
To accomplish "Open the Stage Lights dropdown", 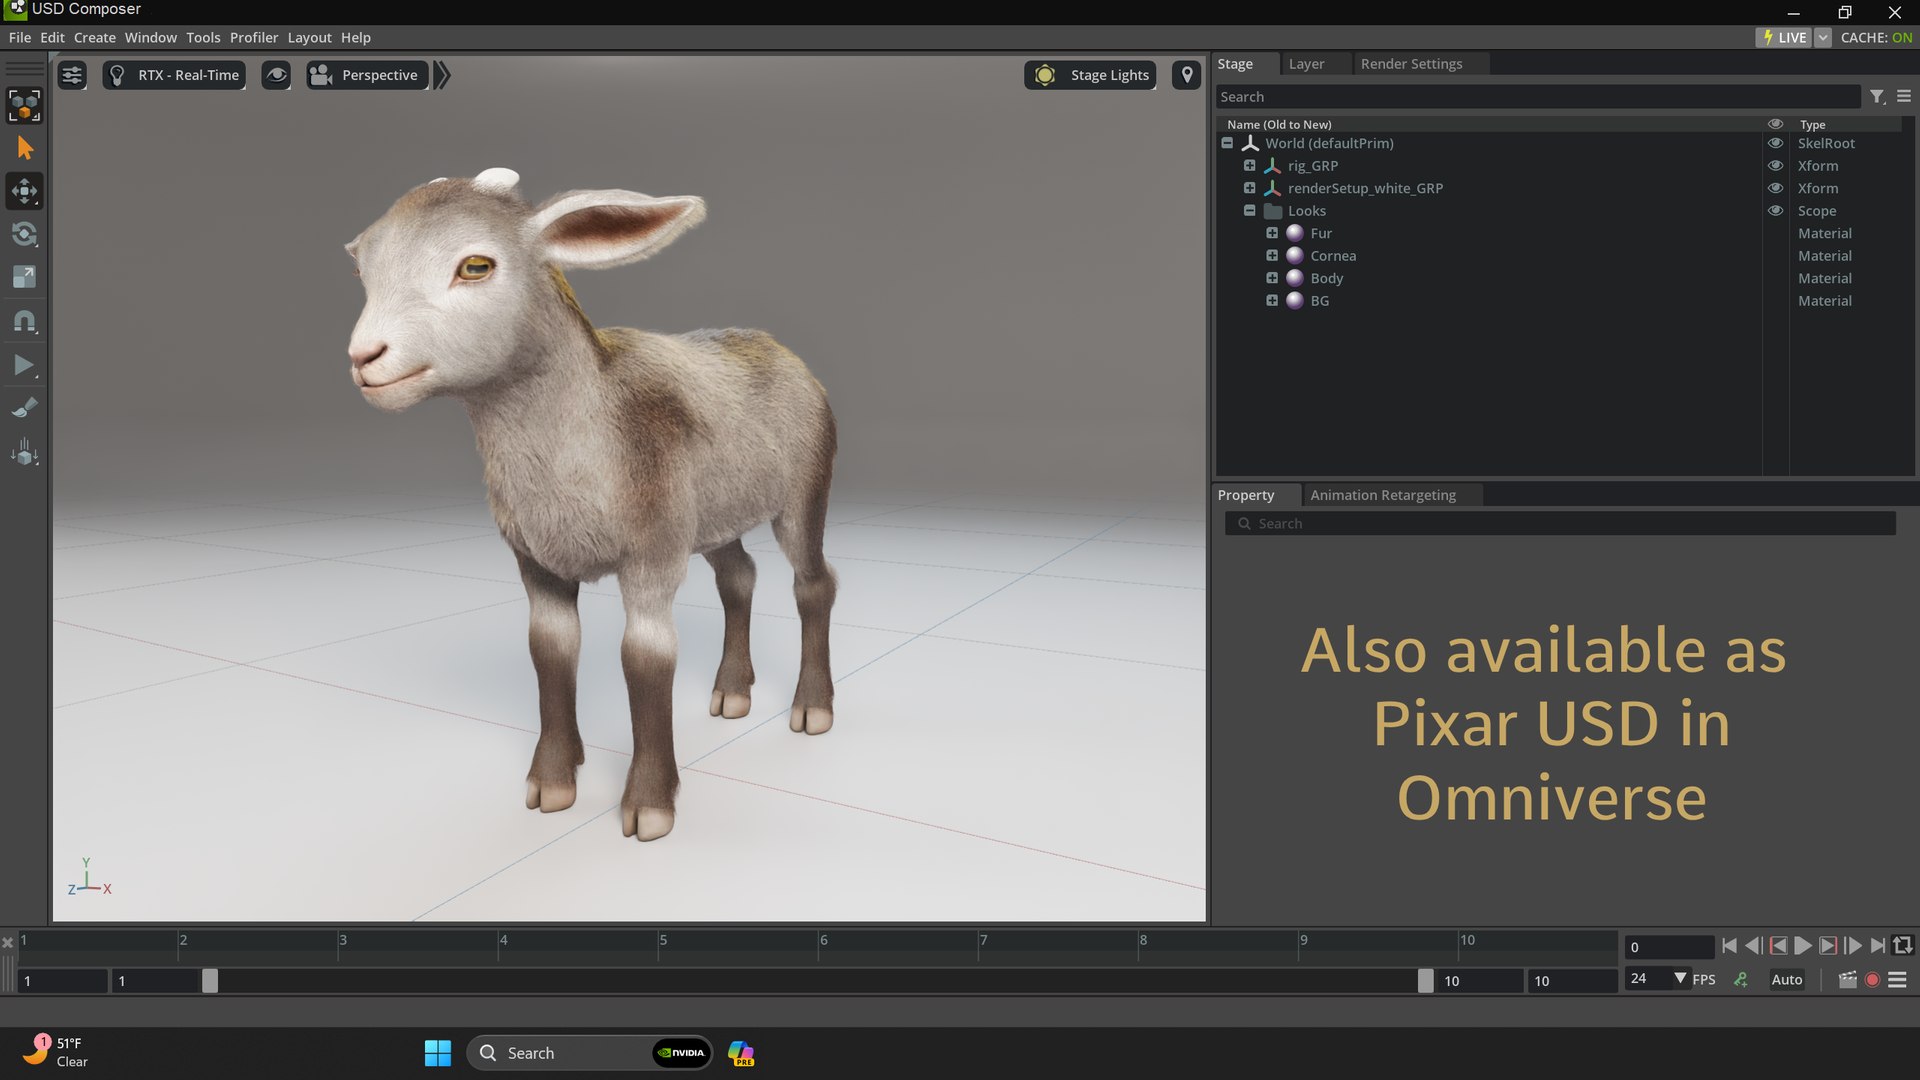I will pyautogui.click(x=1090, y=75).
